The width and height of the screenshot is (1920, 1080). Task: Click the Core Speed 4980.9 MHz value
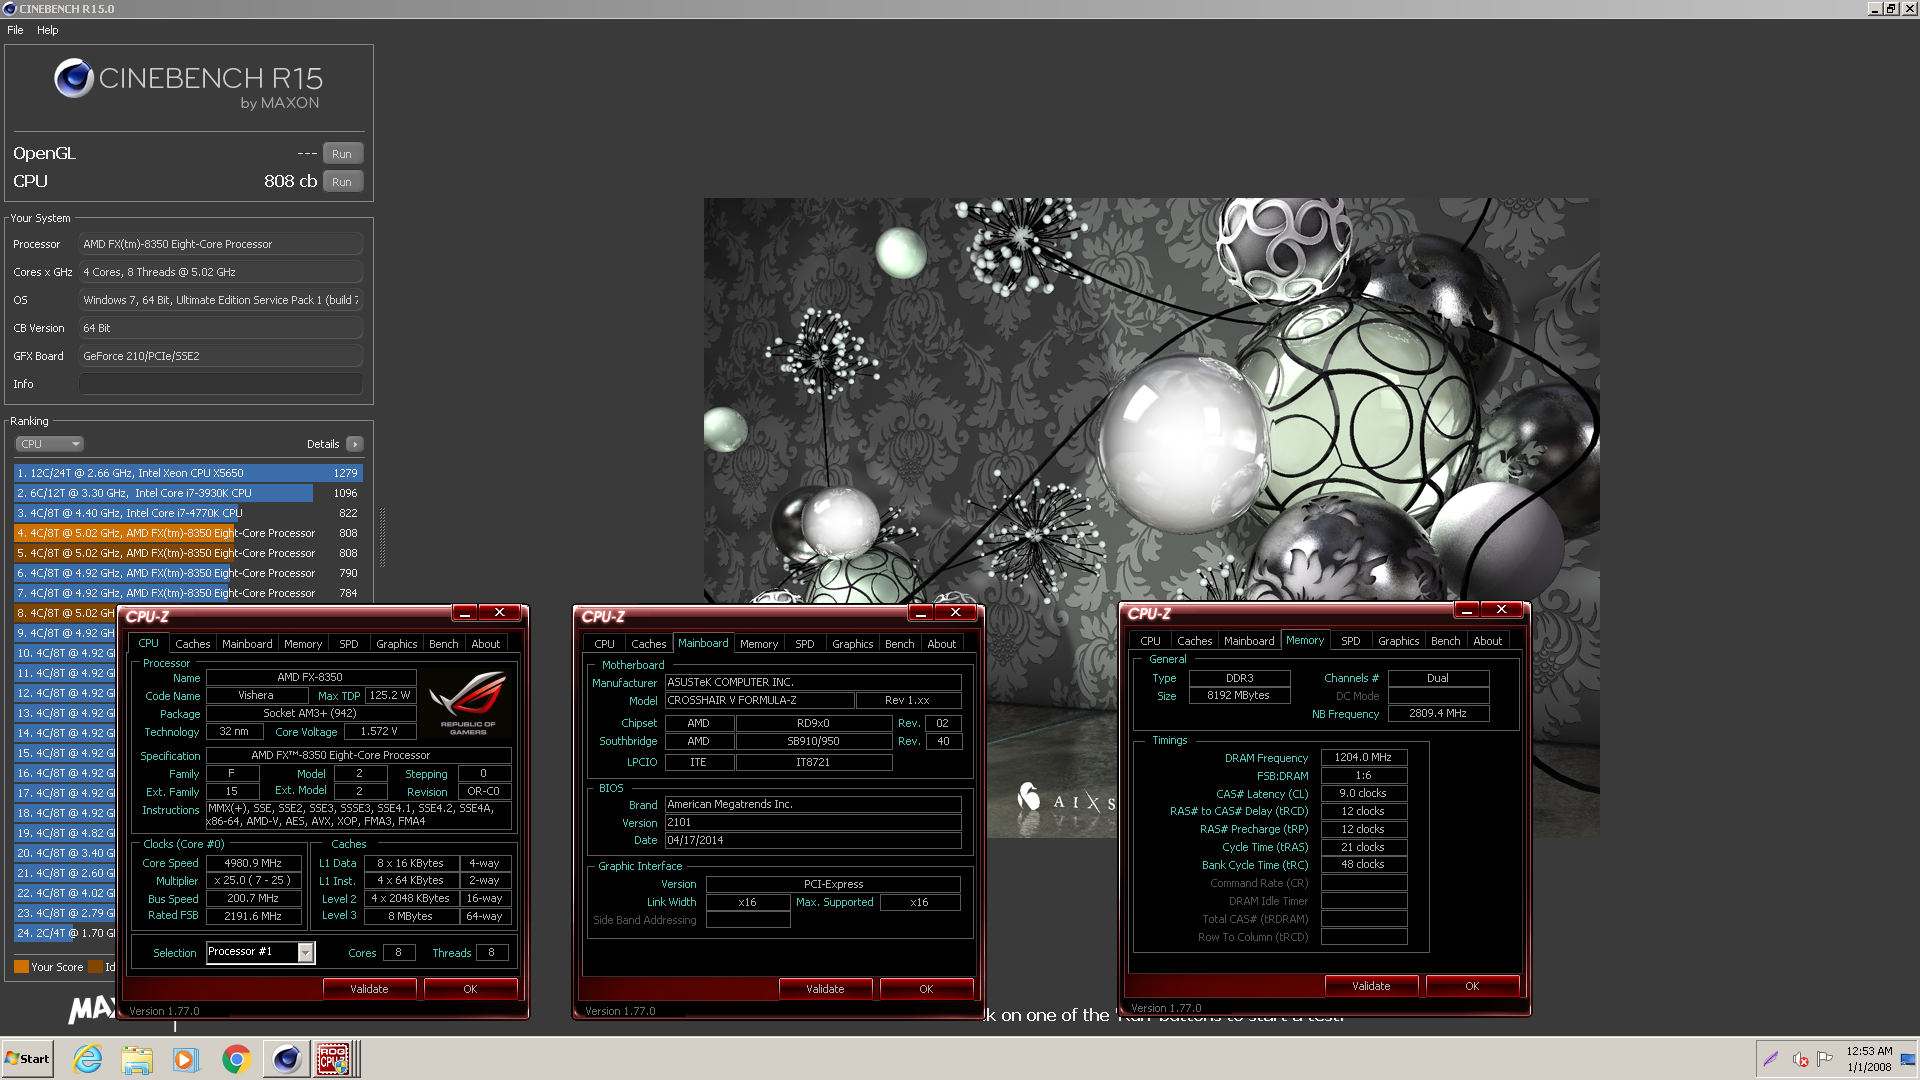coord(253,863)
